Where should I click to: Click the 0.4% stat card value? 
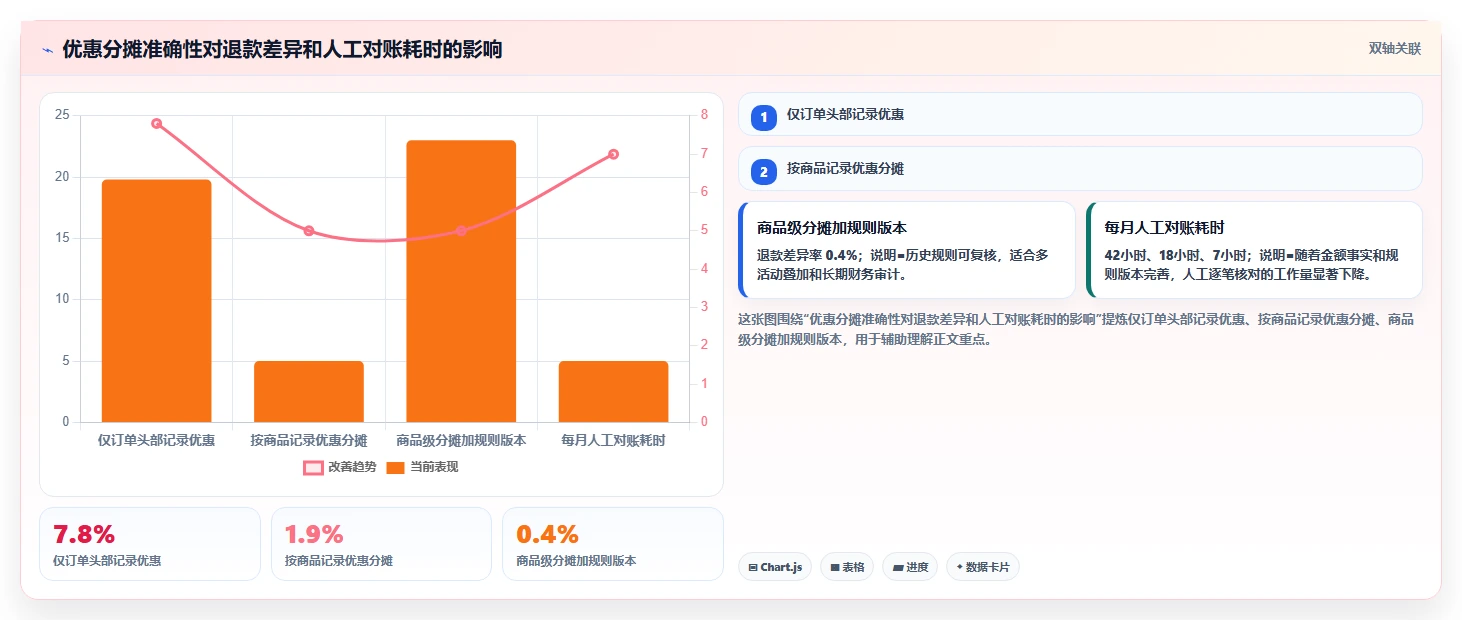coord(547,534)
